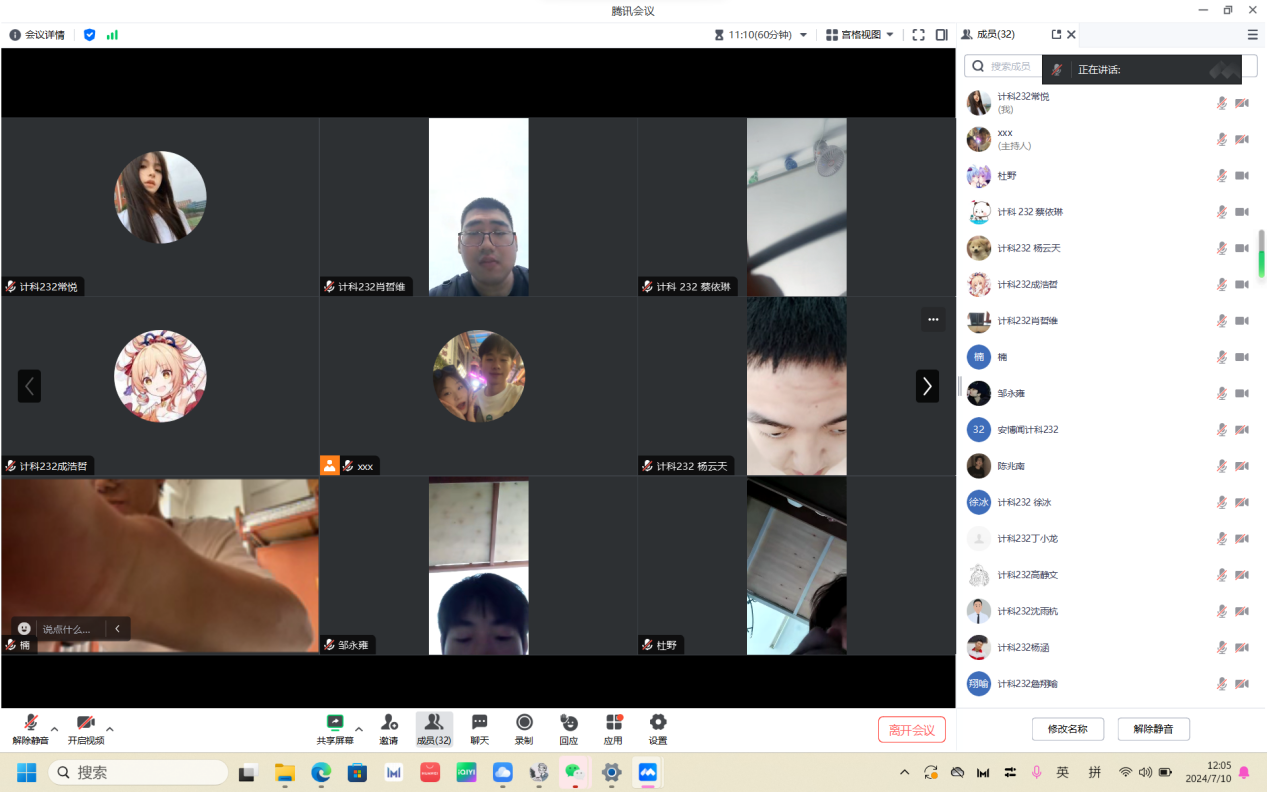Click the 修改名称 rename button

pyautogui.click(x=1067, y=729)
